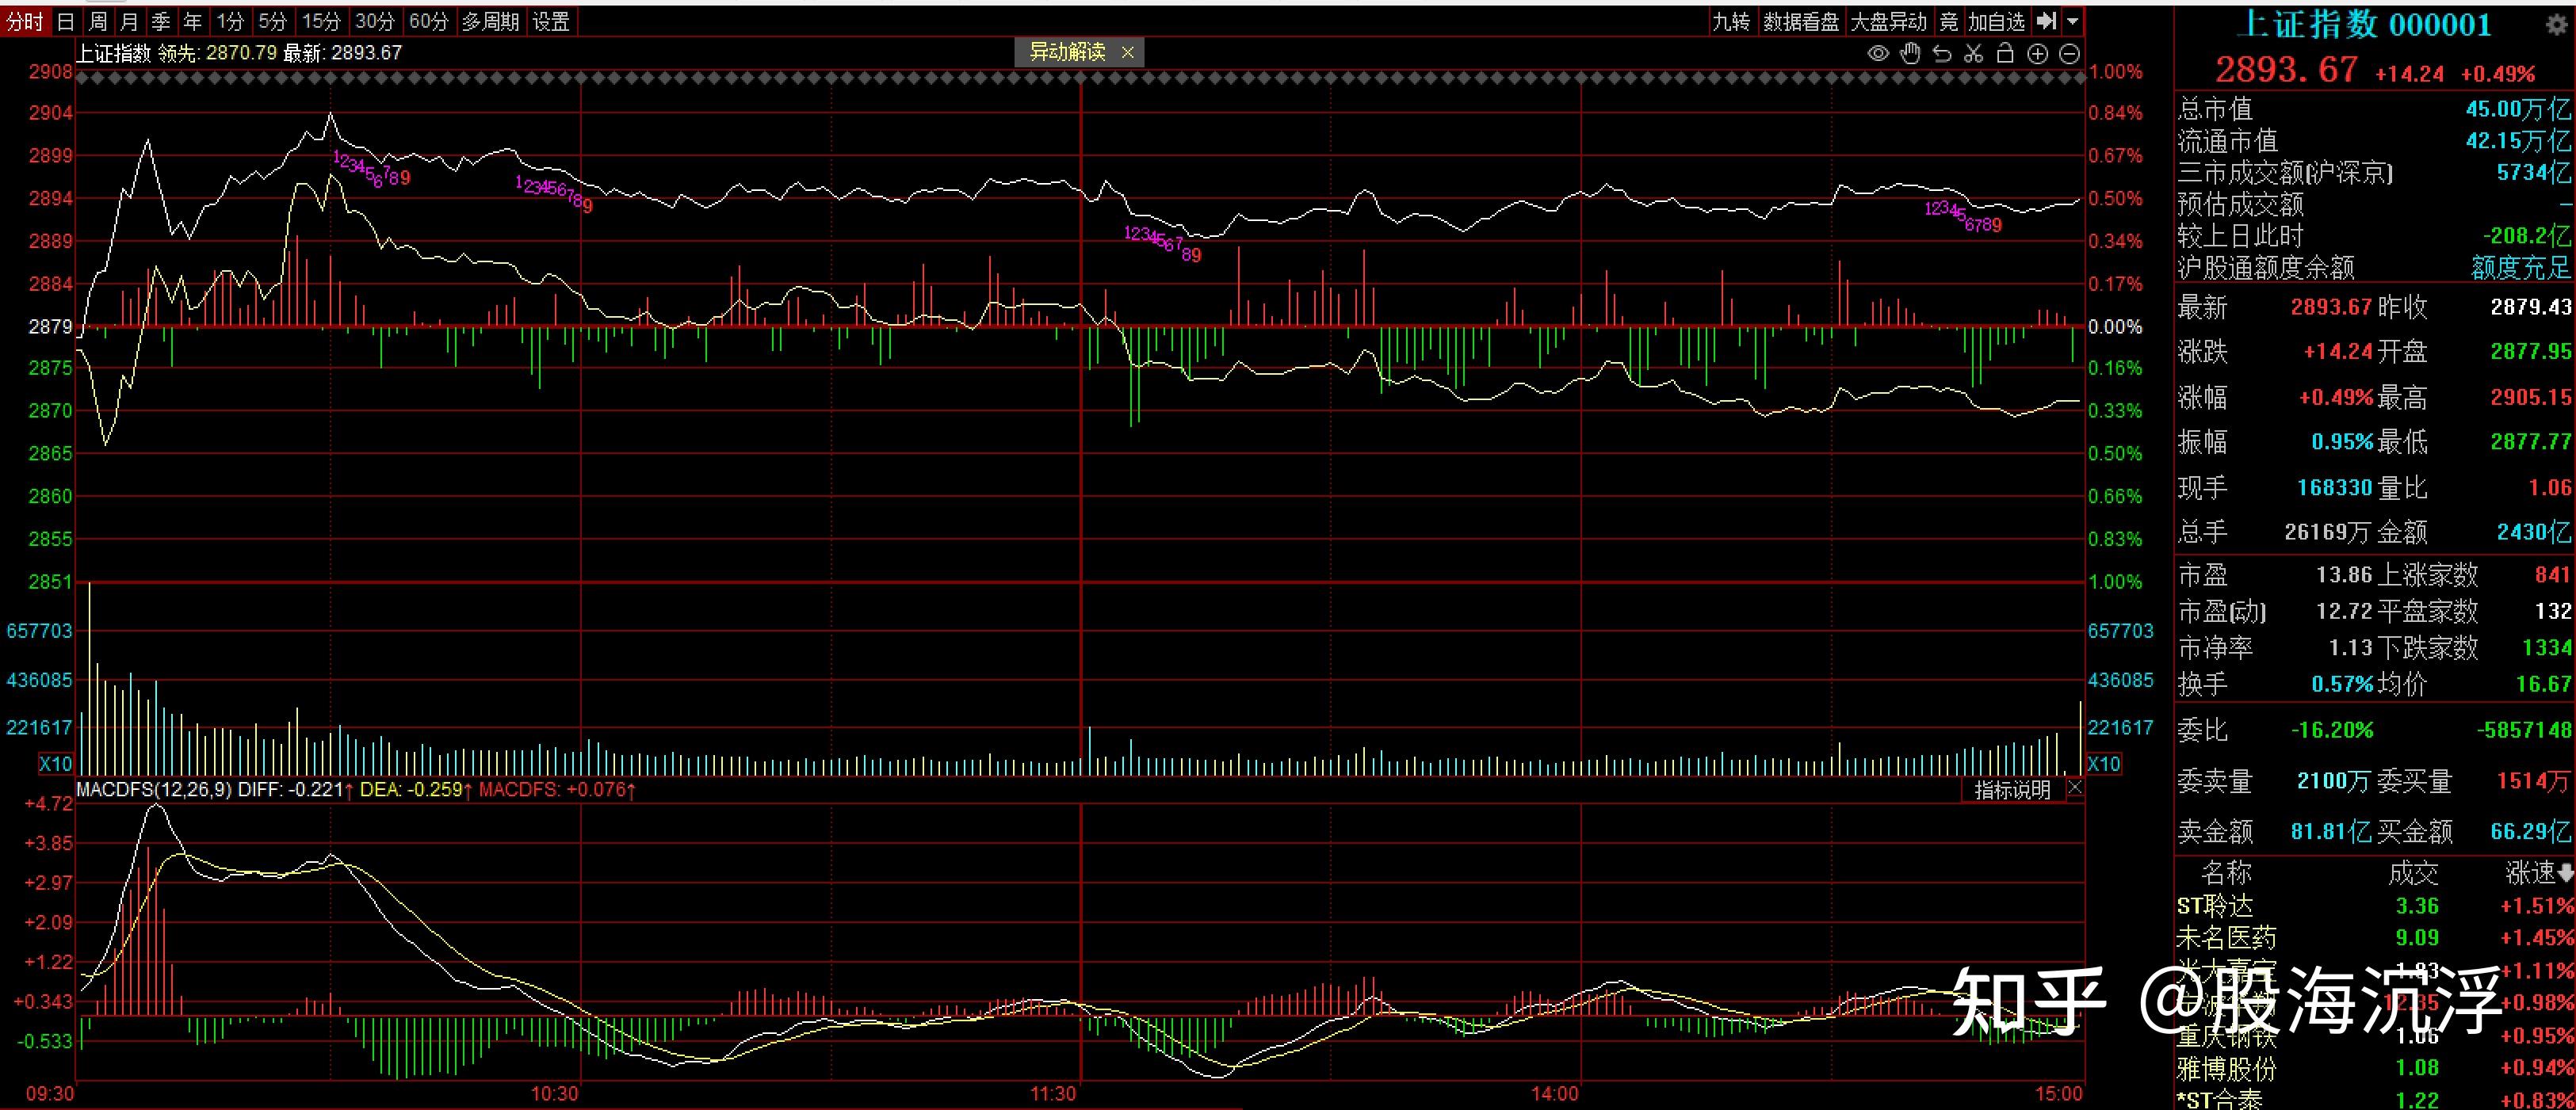Switch to the 15分 period tab
This screenshot has width=2576, height=1110.
pos(321,21)
